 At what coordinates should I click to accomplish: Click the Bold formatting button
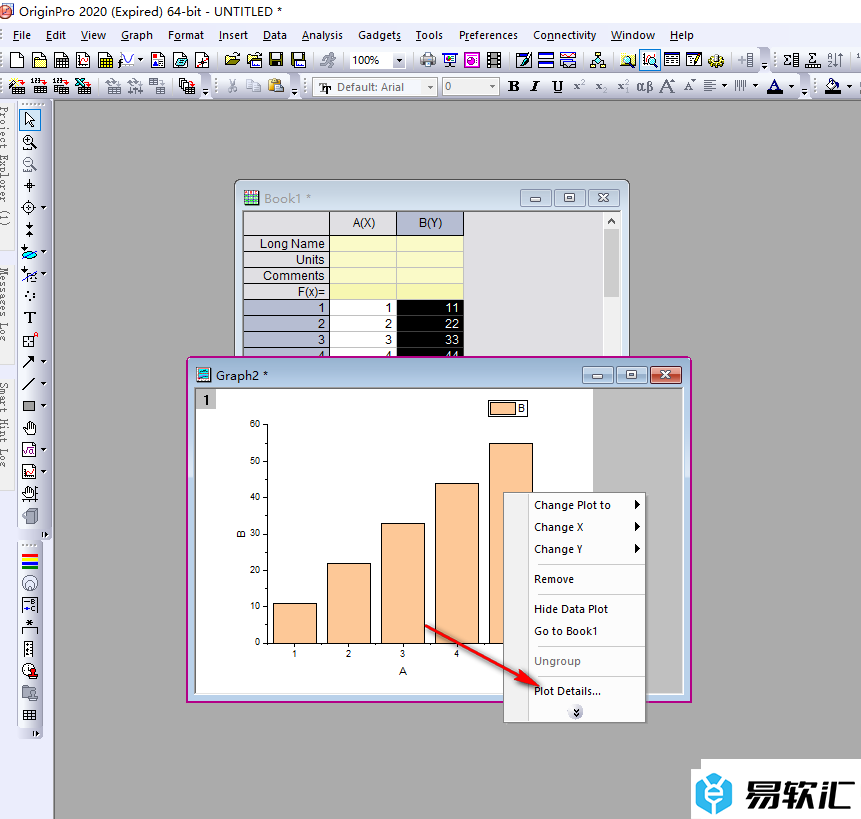click(513, 86)
